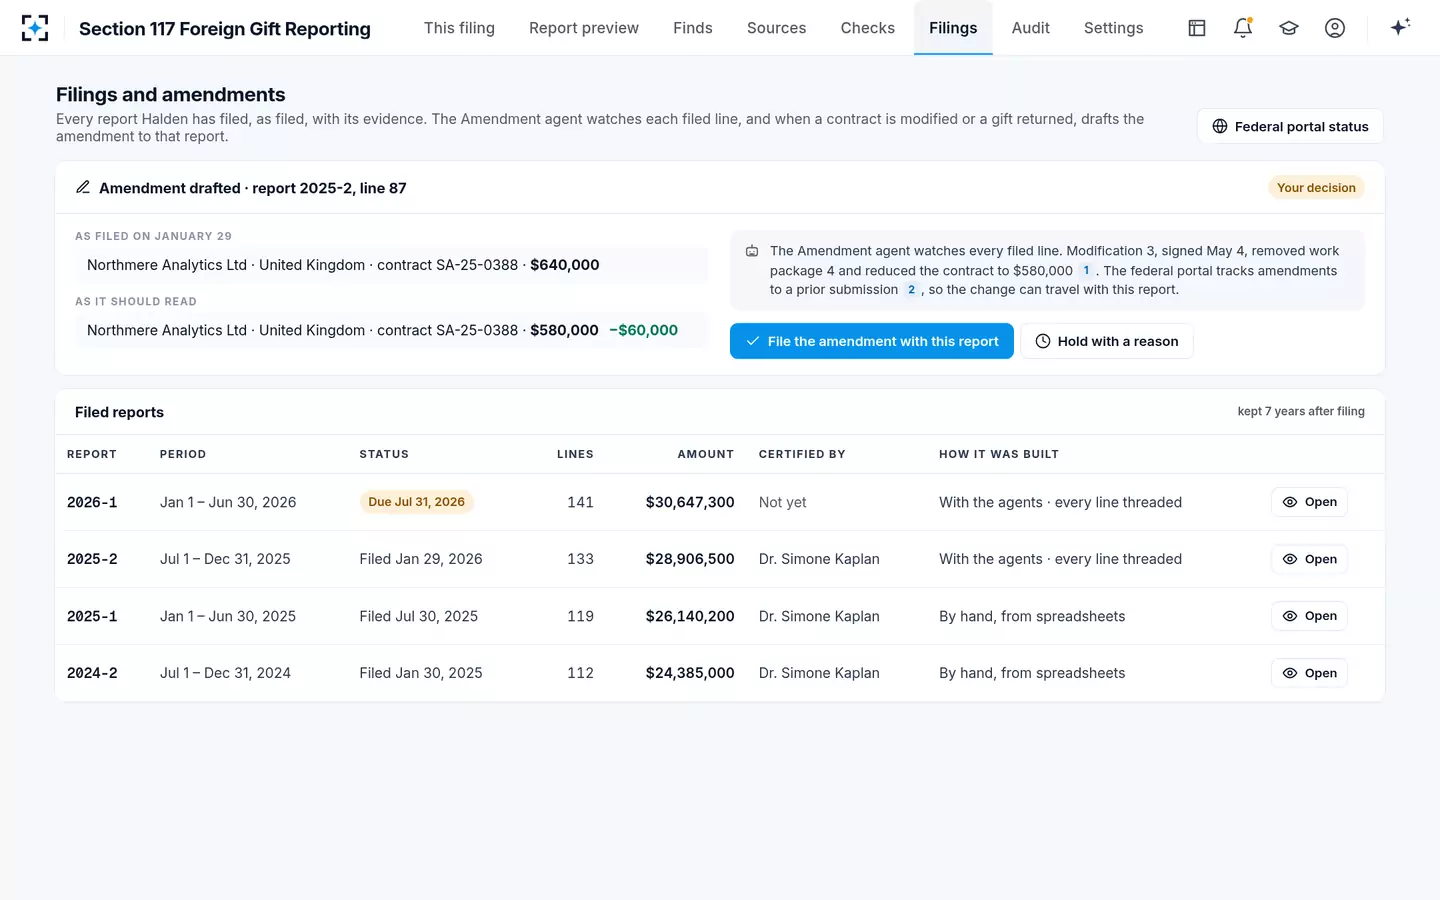Click the Amount column header
This screenshot has height=900, width=1440.
click(x=706, y=454)
